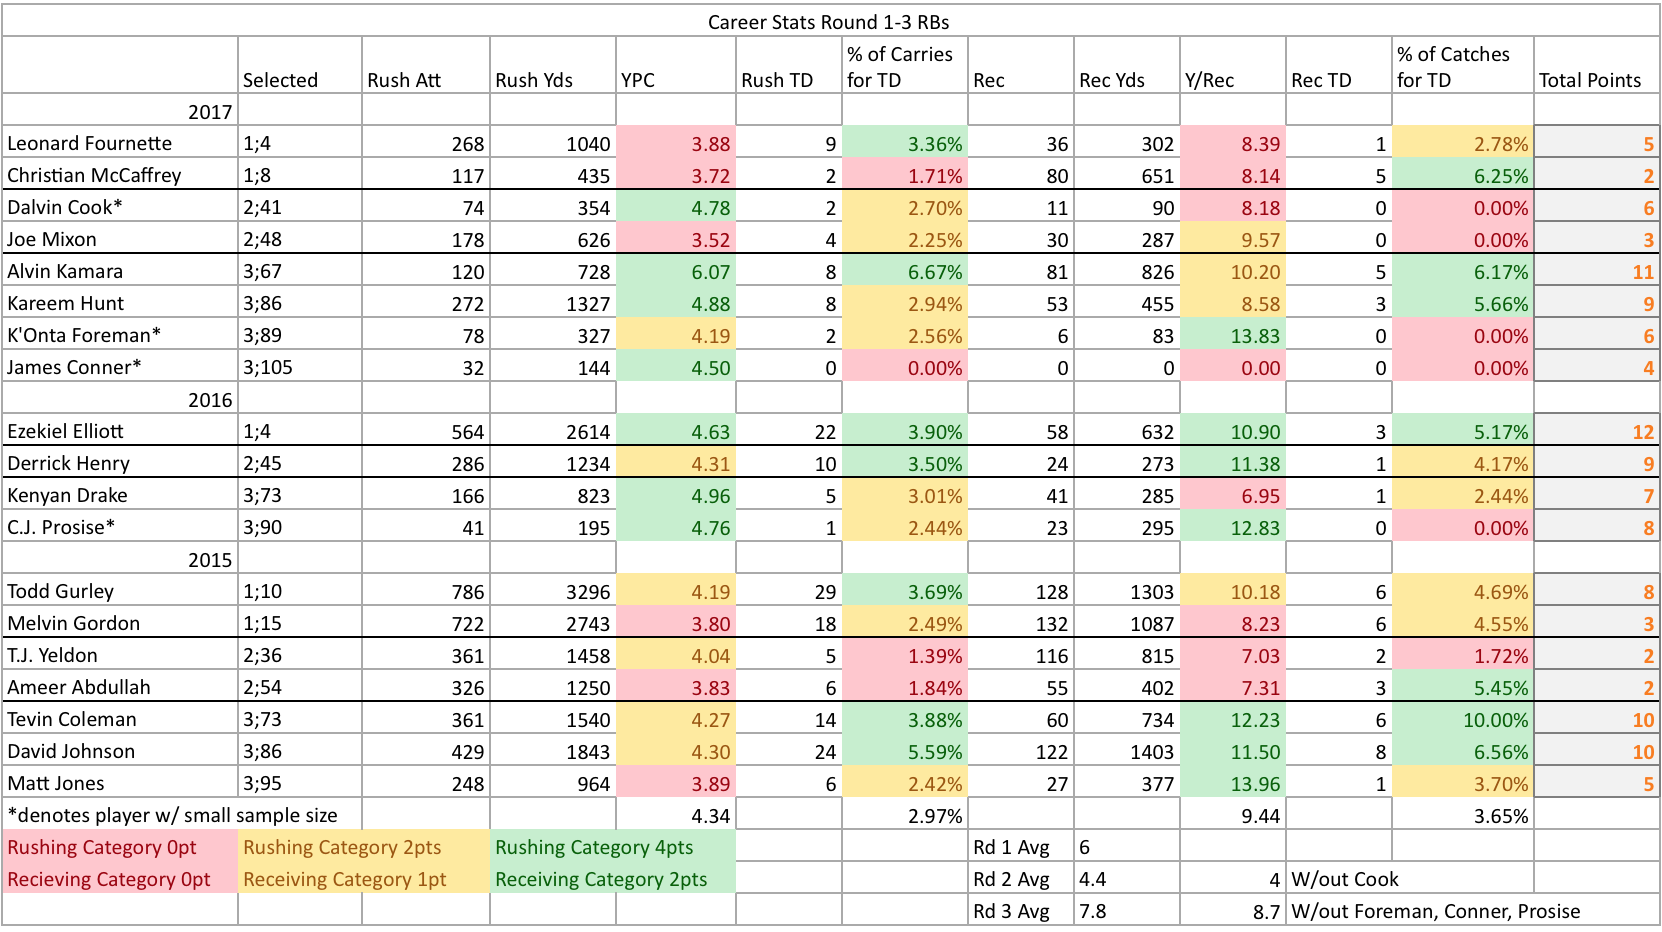The image size is (1662, 932).
Task: Click the Rush Yds column header
Action: [553, 66]
